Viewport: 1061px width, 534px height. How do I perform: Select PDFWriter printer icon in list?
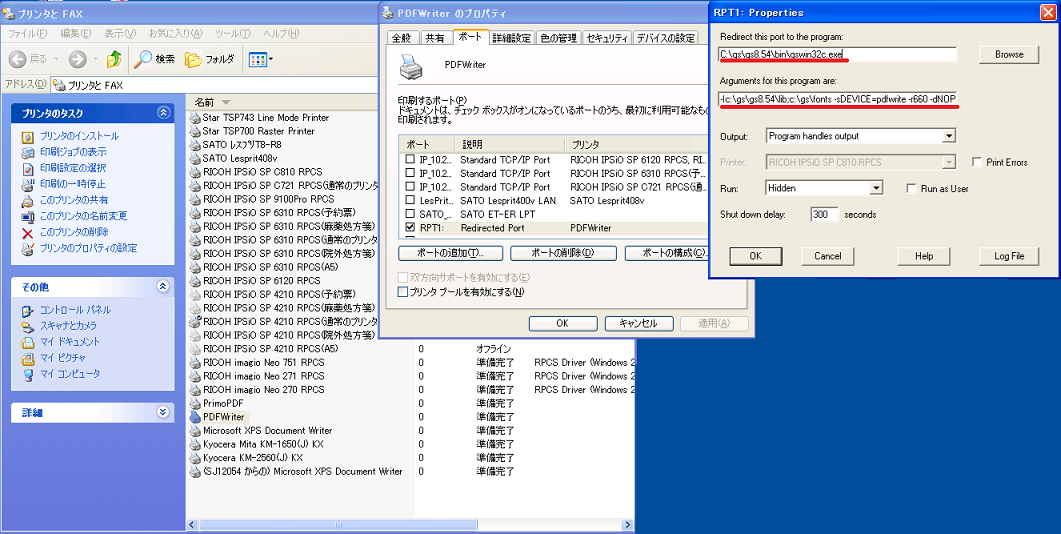[196, 417]
